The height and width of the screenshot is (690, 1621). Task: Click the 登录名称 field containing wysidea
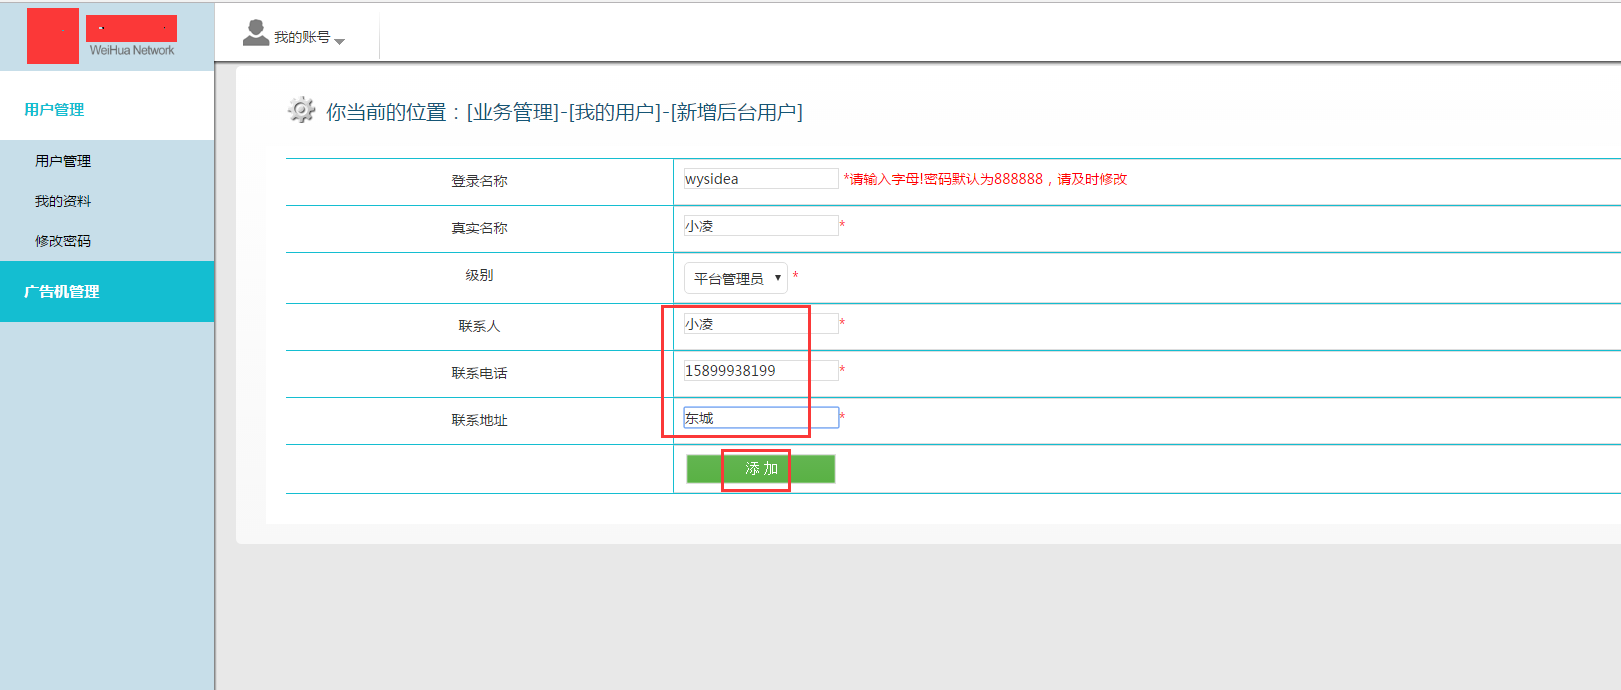(760, 179)
